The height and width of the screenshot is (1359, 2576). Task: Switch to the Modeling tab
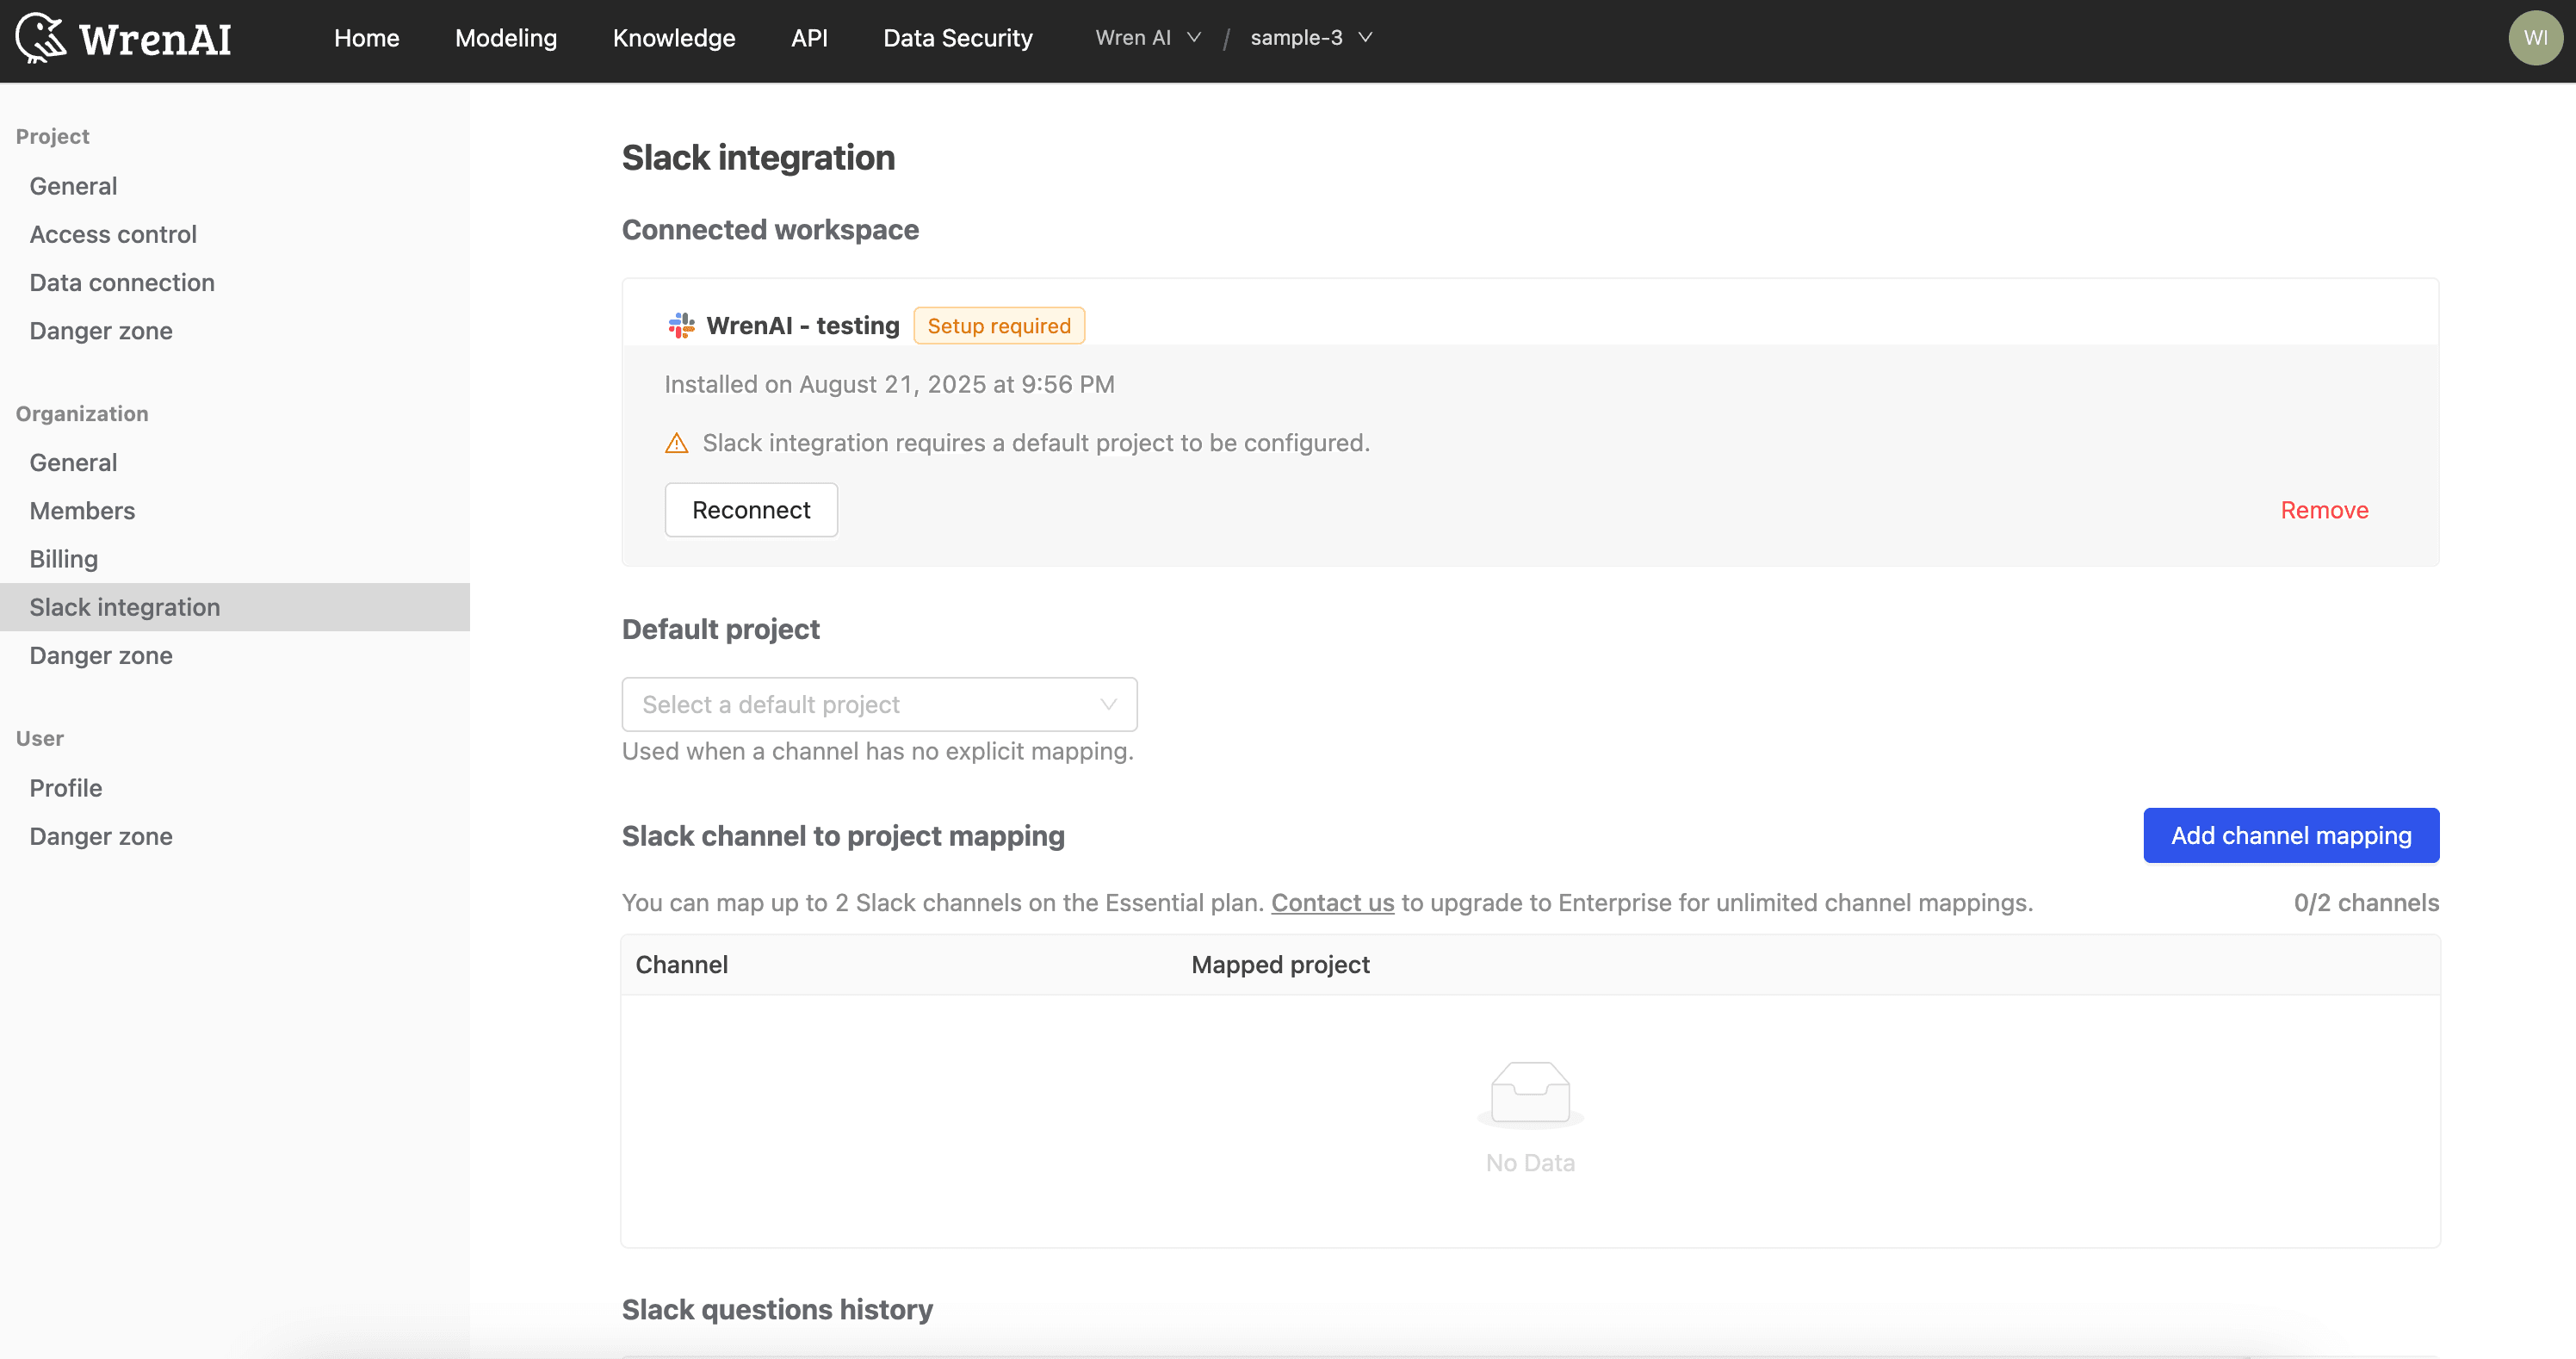pyautogui.click(x=506, y=37)
